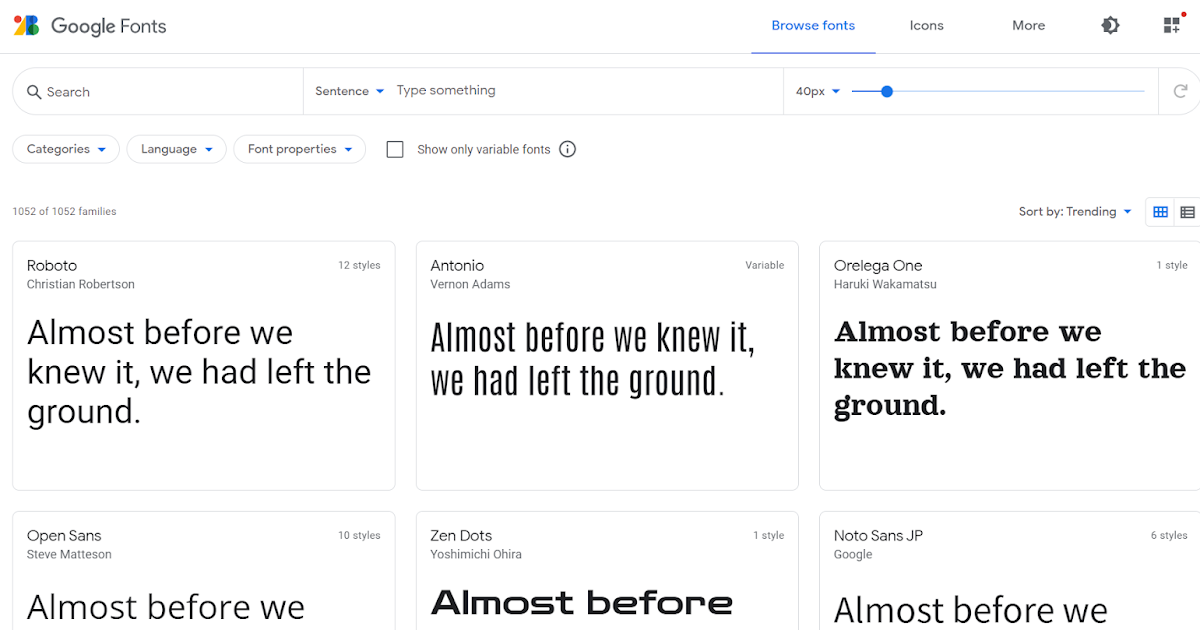Reset preview text with the refresh icon
1200x630 pixels.
click(x=1180, y=91)
